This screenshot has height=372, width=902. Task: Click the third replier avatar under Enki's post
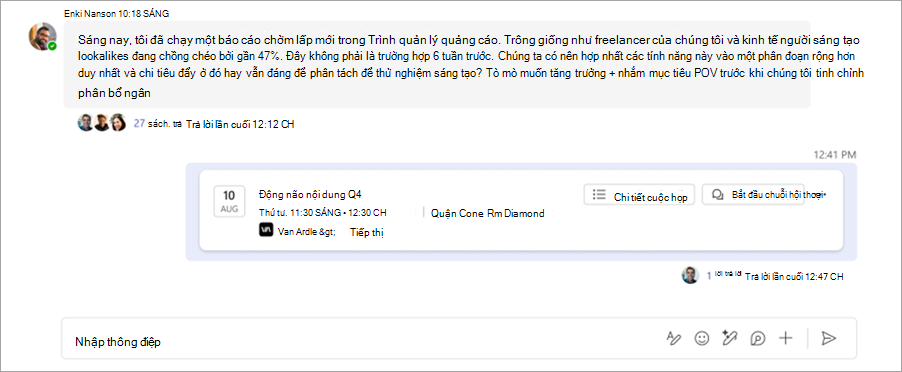pos(117,123)
